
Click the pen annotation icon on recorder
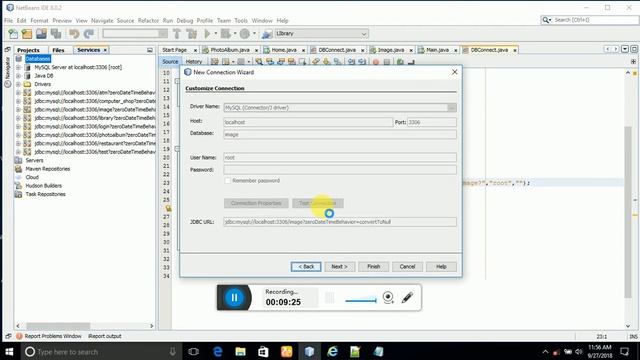click(407, 298)
